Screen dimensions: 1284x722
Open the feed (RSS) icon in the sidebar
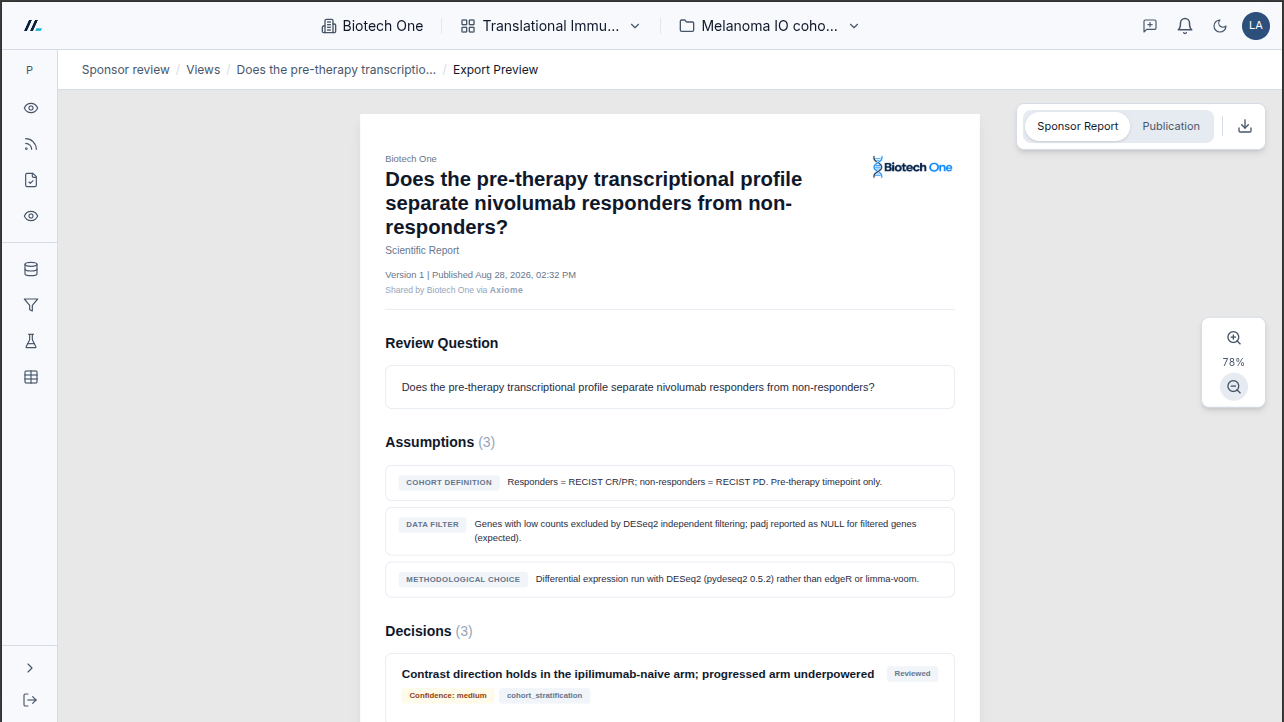coord(31,144)
